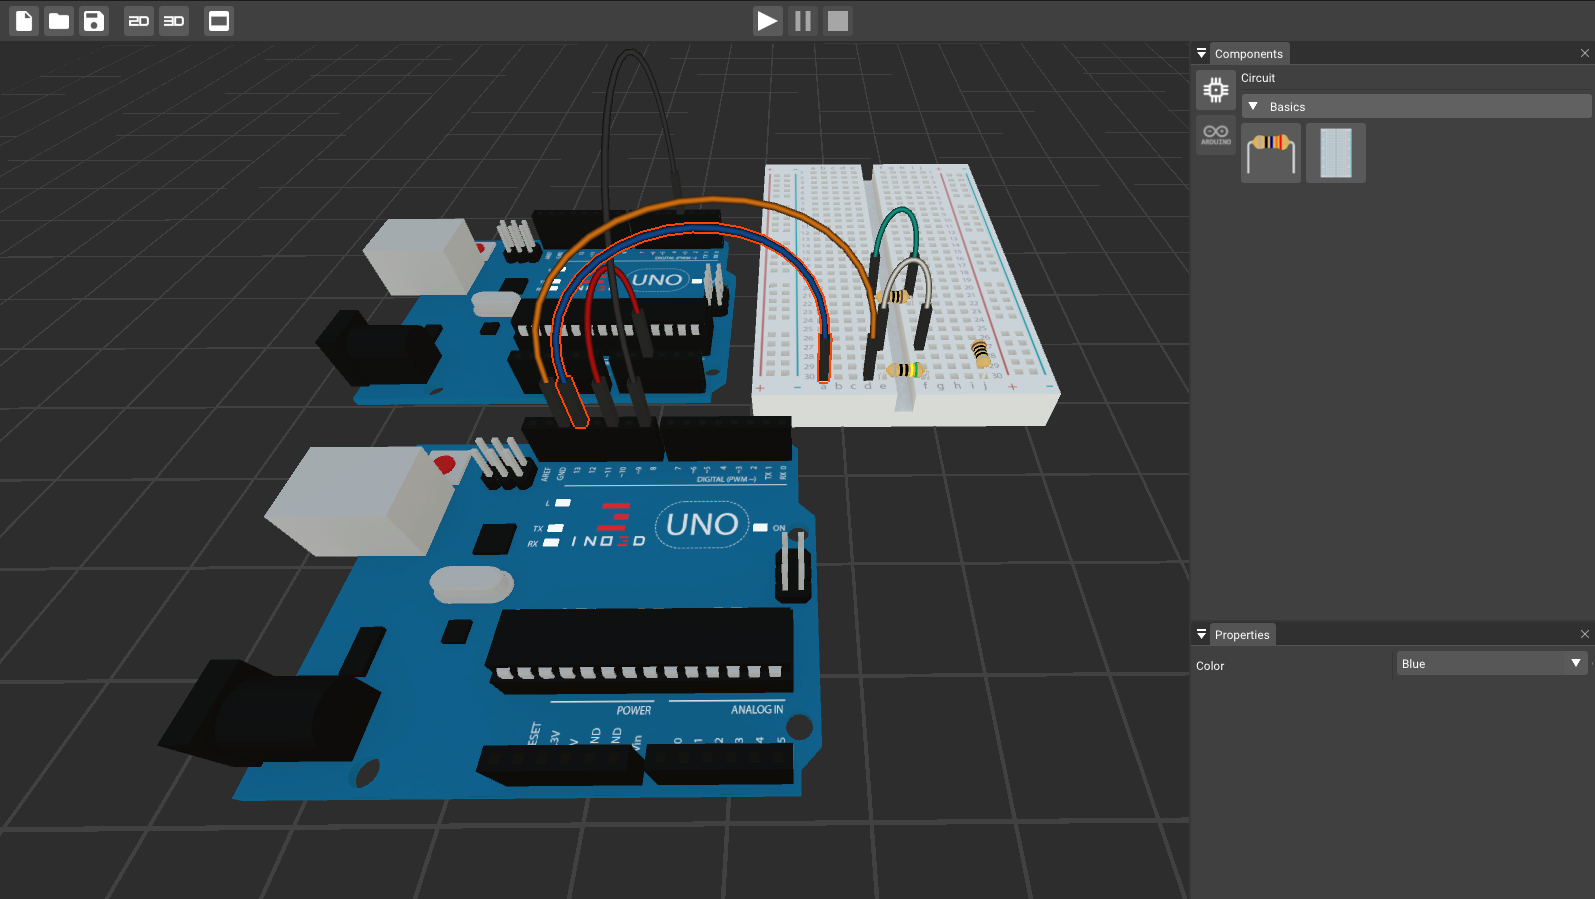Screen dimensions: 1595x899
Task: Open the Color dropdown showing Blue
Action: 1492,664
